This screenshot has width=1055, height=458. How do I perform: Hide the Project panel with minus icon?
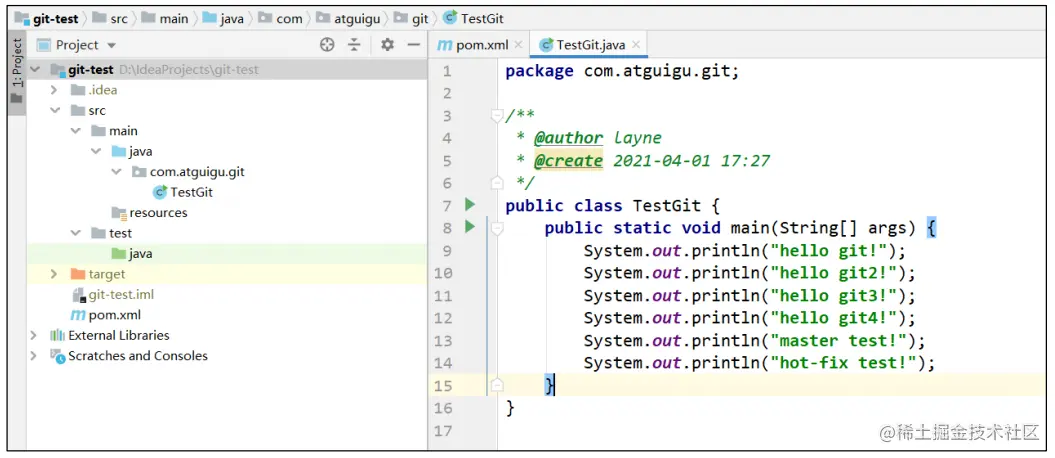click(x=413, y=45)
